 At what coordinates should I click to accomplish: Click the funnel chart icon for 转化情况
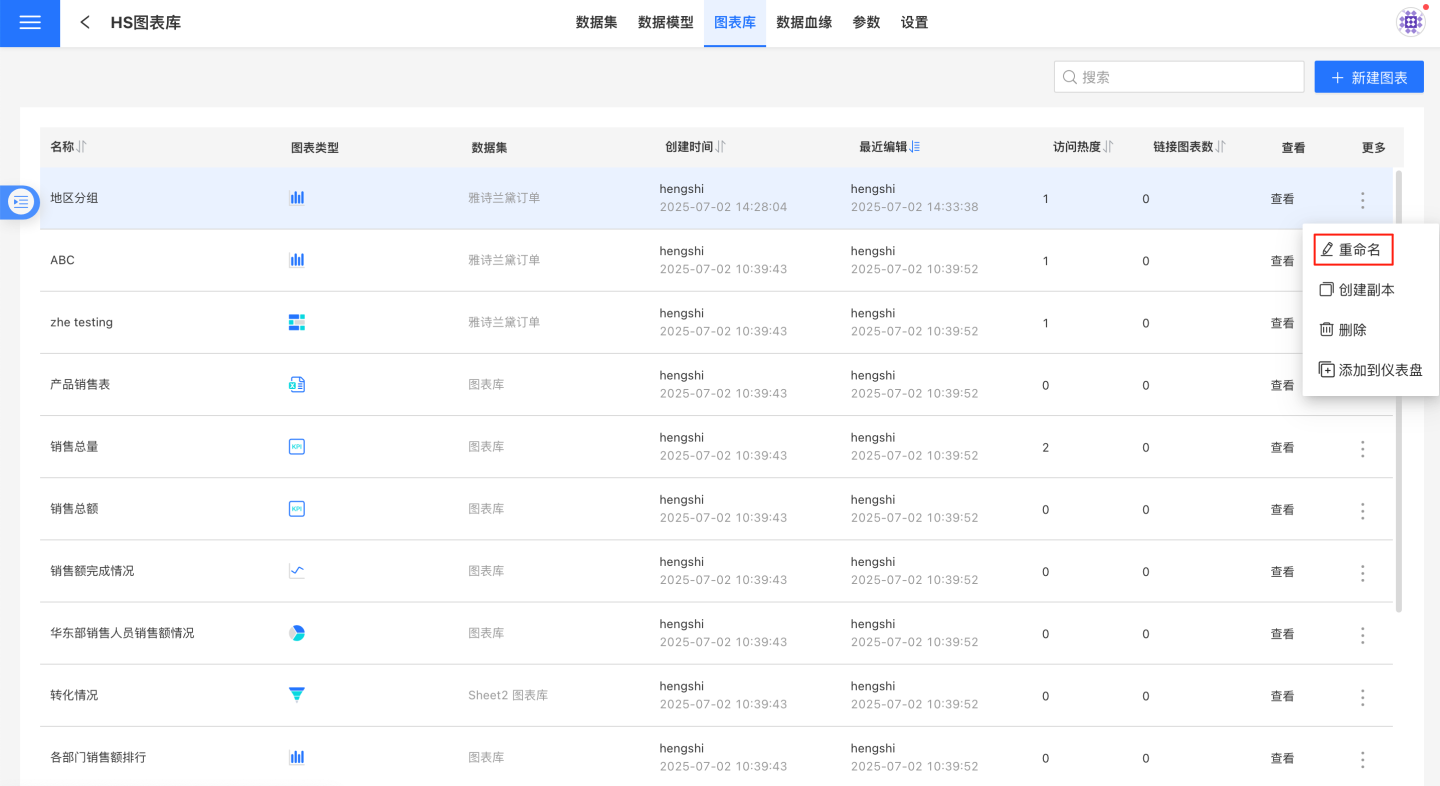click(297, 695)
